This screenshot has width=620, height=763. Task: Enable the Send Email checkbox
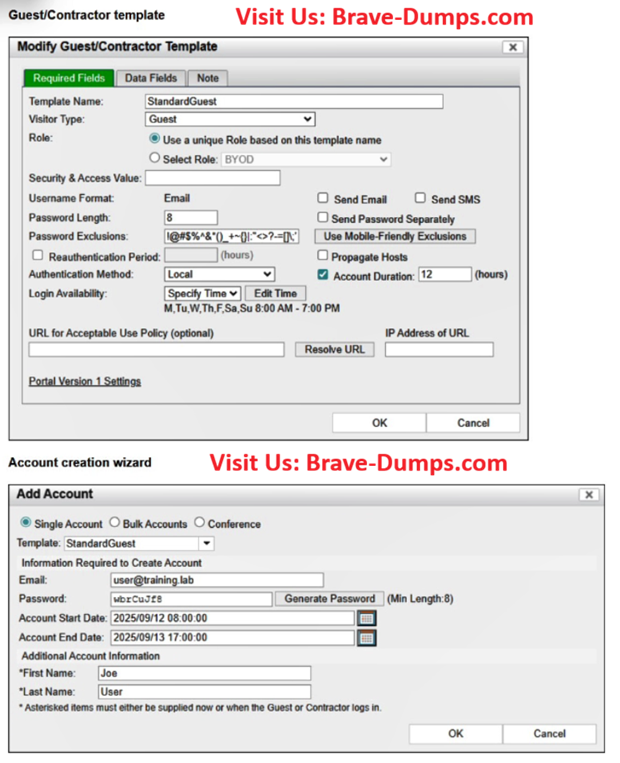[323, 199]
